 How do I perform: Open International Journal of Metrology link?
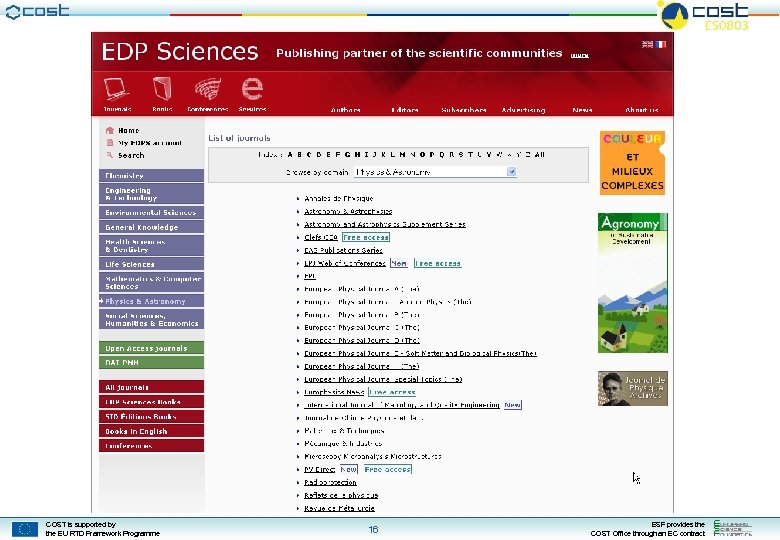[x=401, y=405]
